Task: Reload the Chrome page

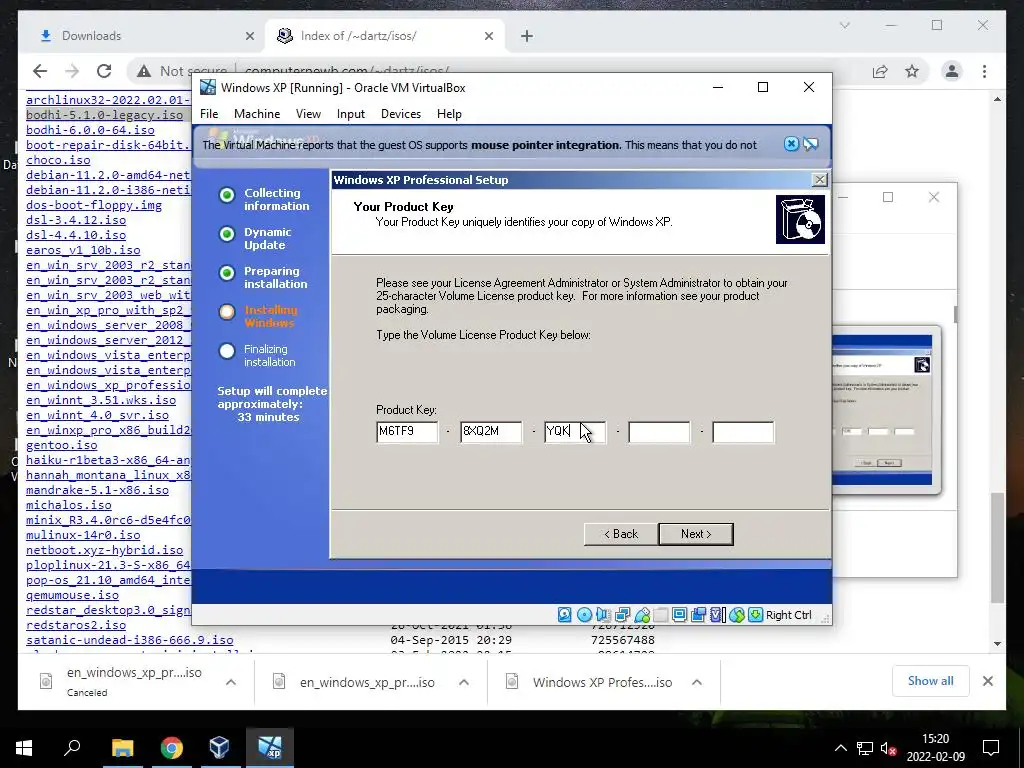Action: (x=104, y=71)
